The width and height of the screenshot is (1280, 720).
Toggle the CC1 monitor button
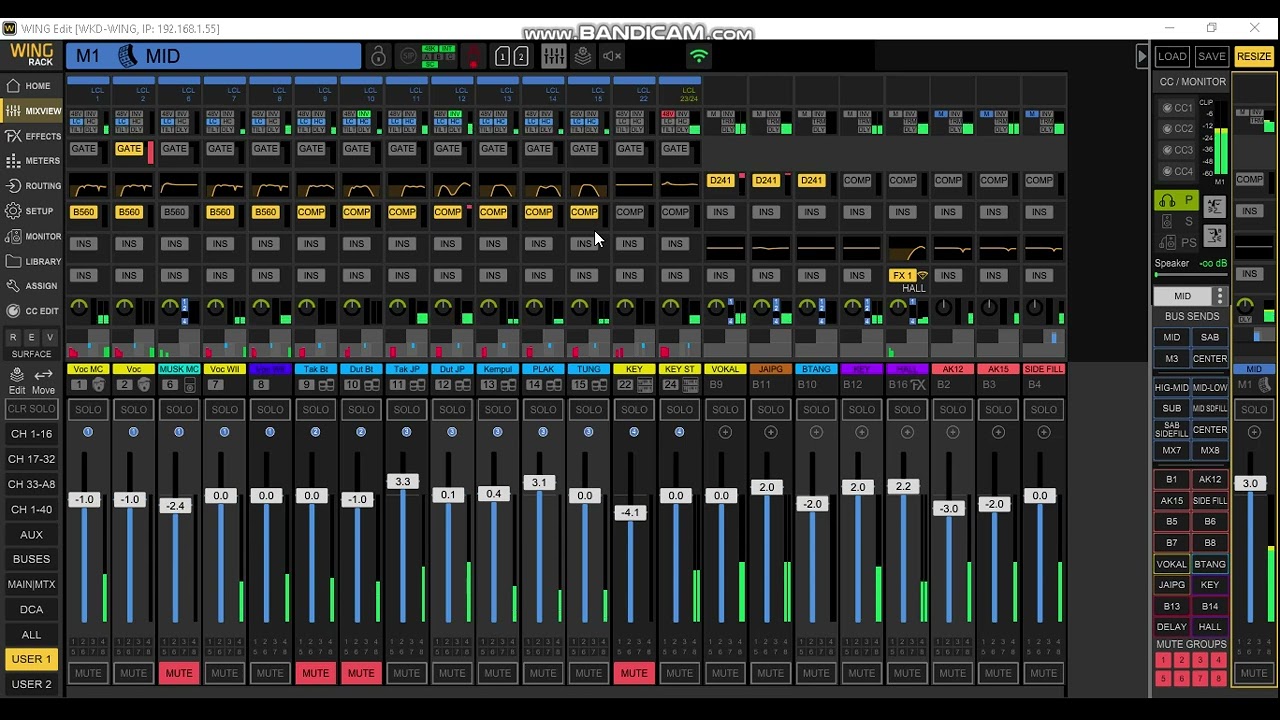tap(1176, 108)
